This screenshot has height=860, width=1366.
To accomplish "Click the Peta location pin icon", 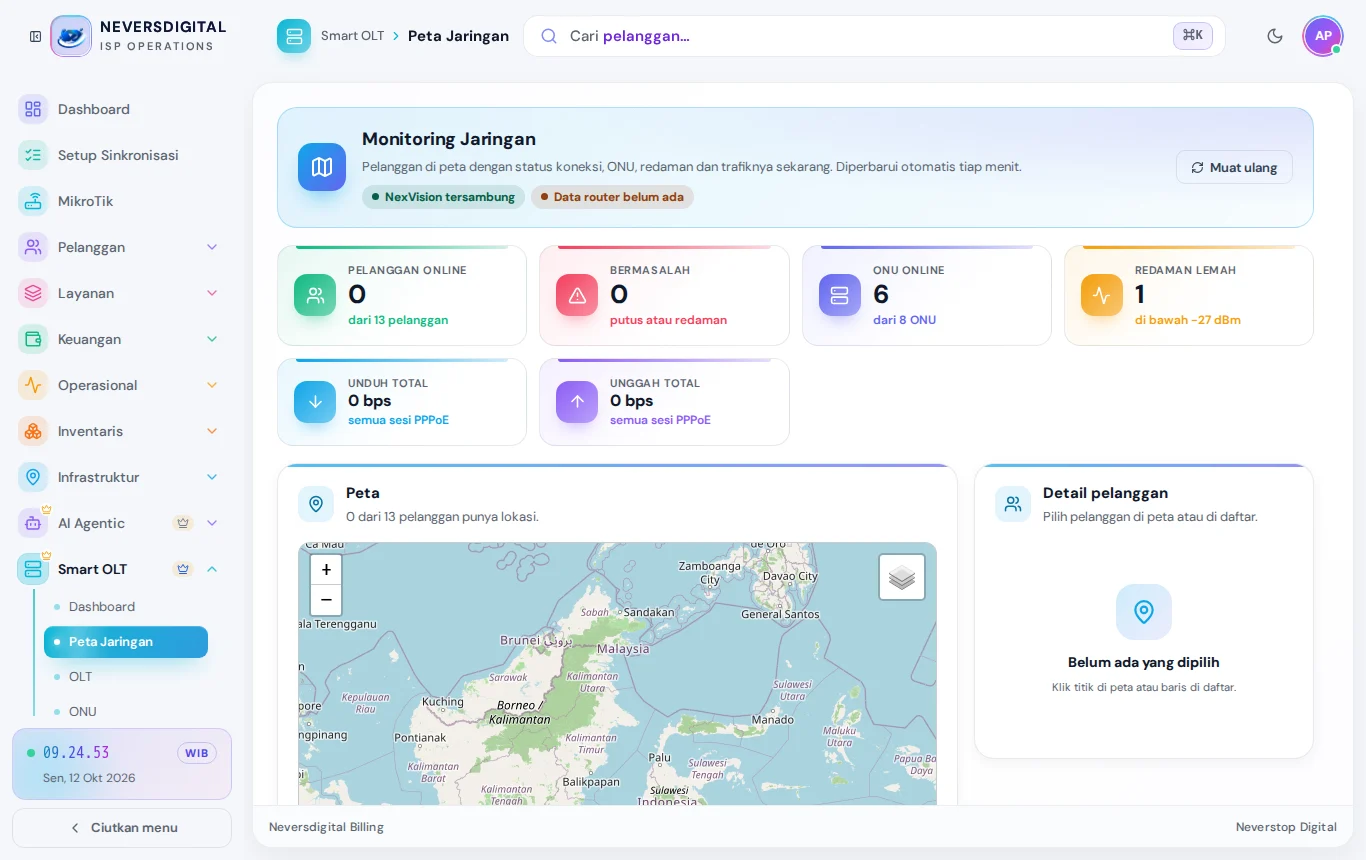I will (x=316, y=504).
